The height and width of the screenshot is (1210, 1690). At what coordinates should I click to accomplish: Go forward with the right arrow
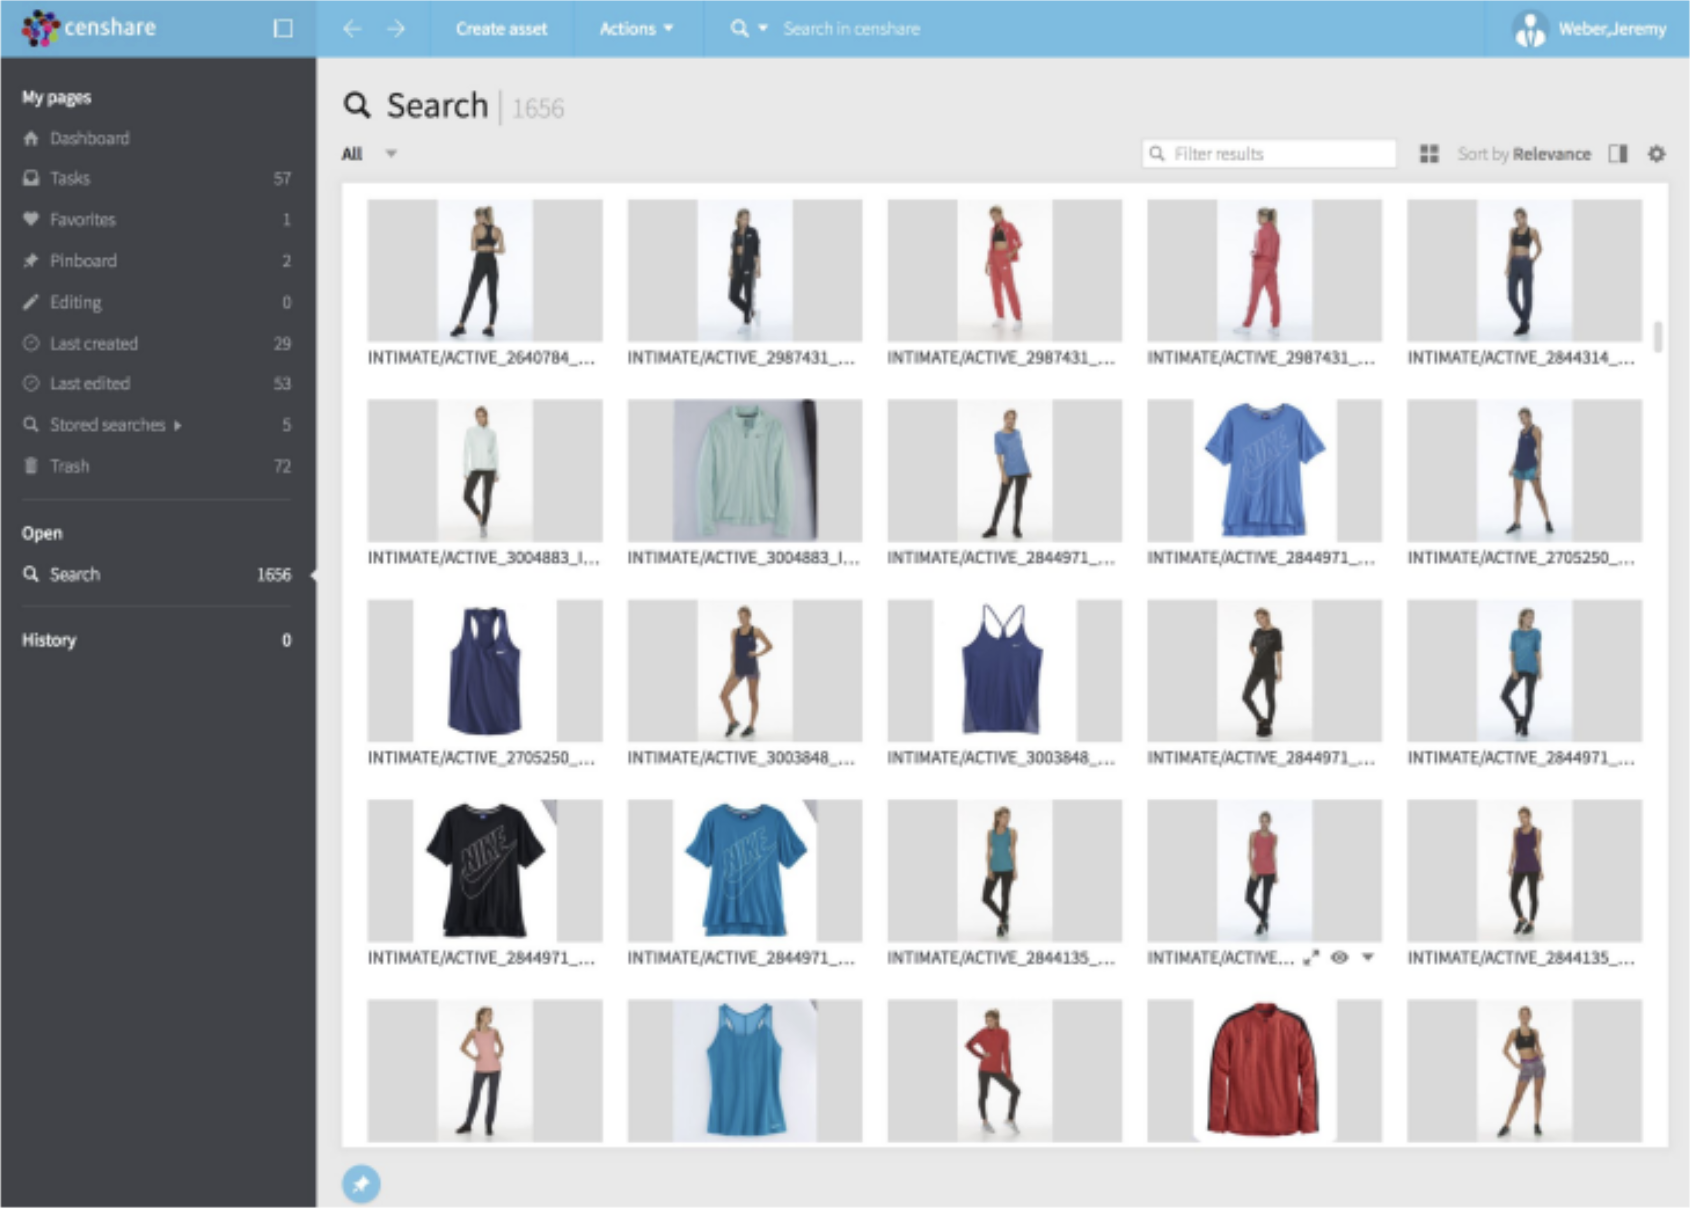[396, 28]
